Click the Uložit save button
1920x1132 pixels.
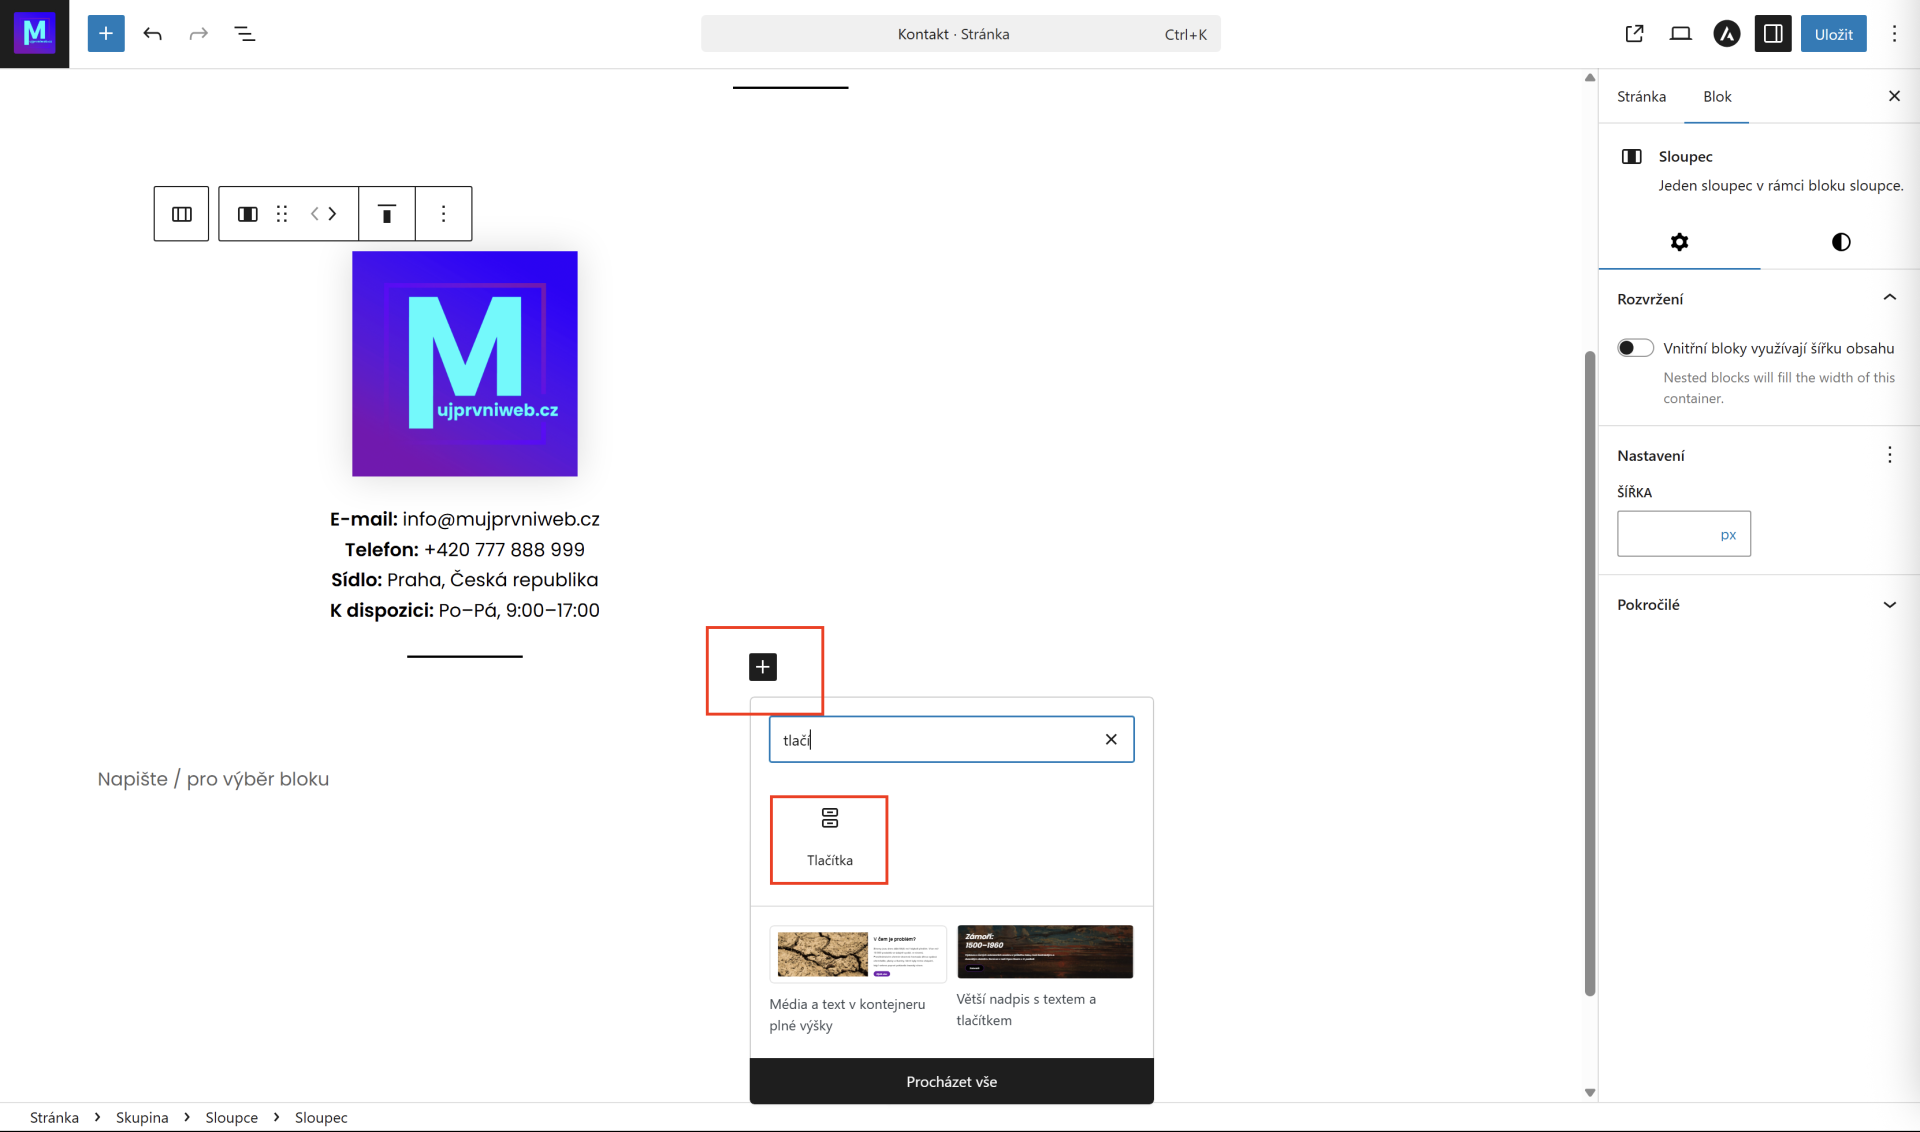(1833, 34)
